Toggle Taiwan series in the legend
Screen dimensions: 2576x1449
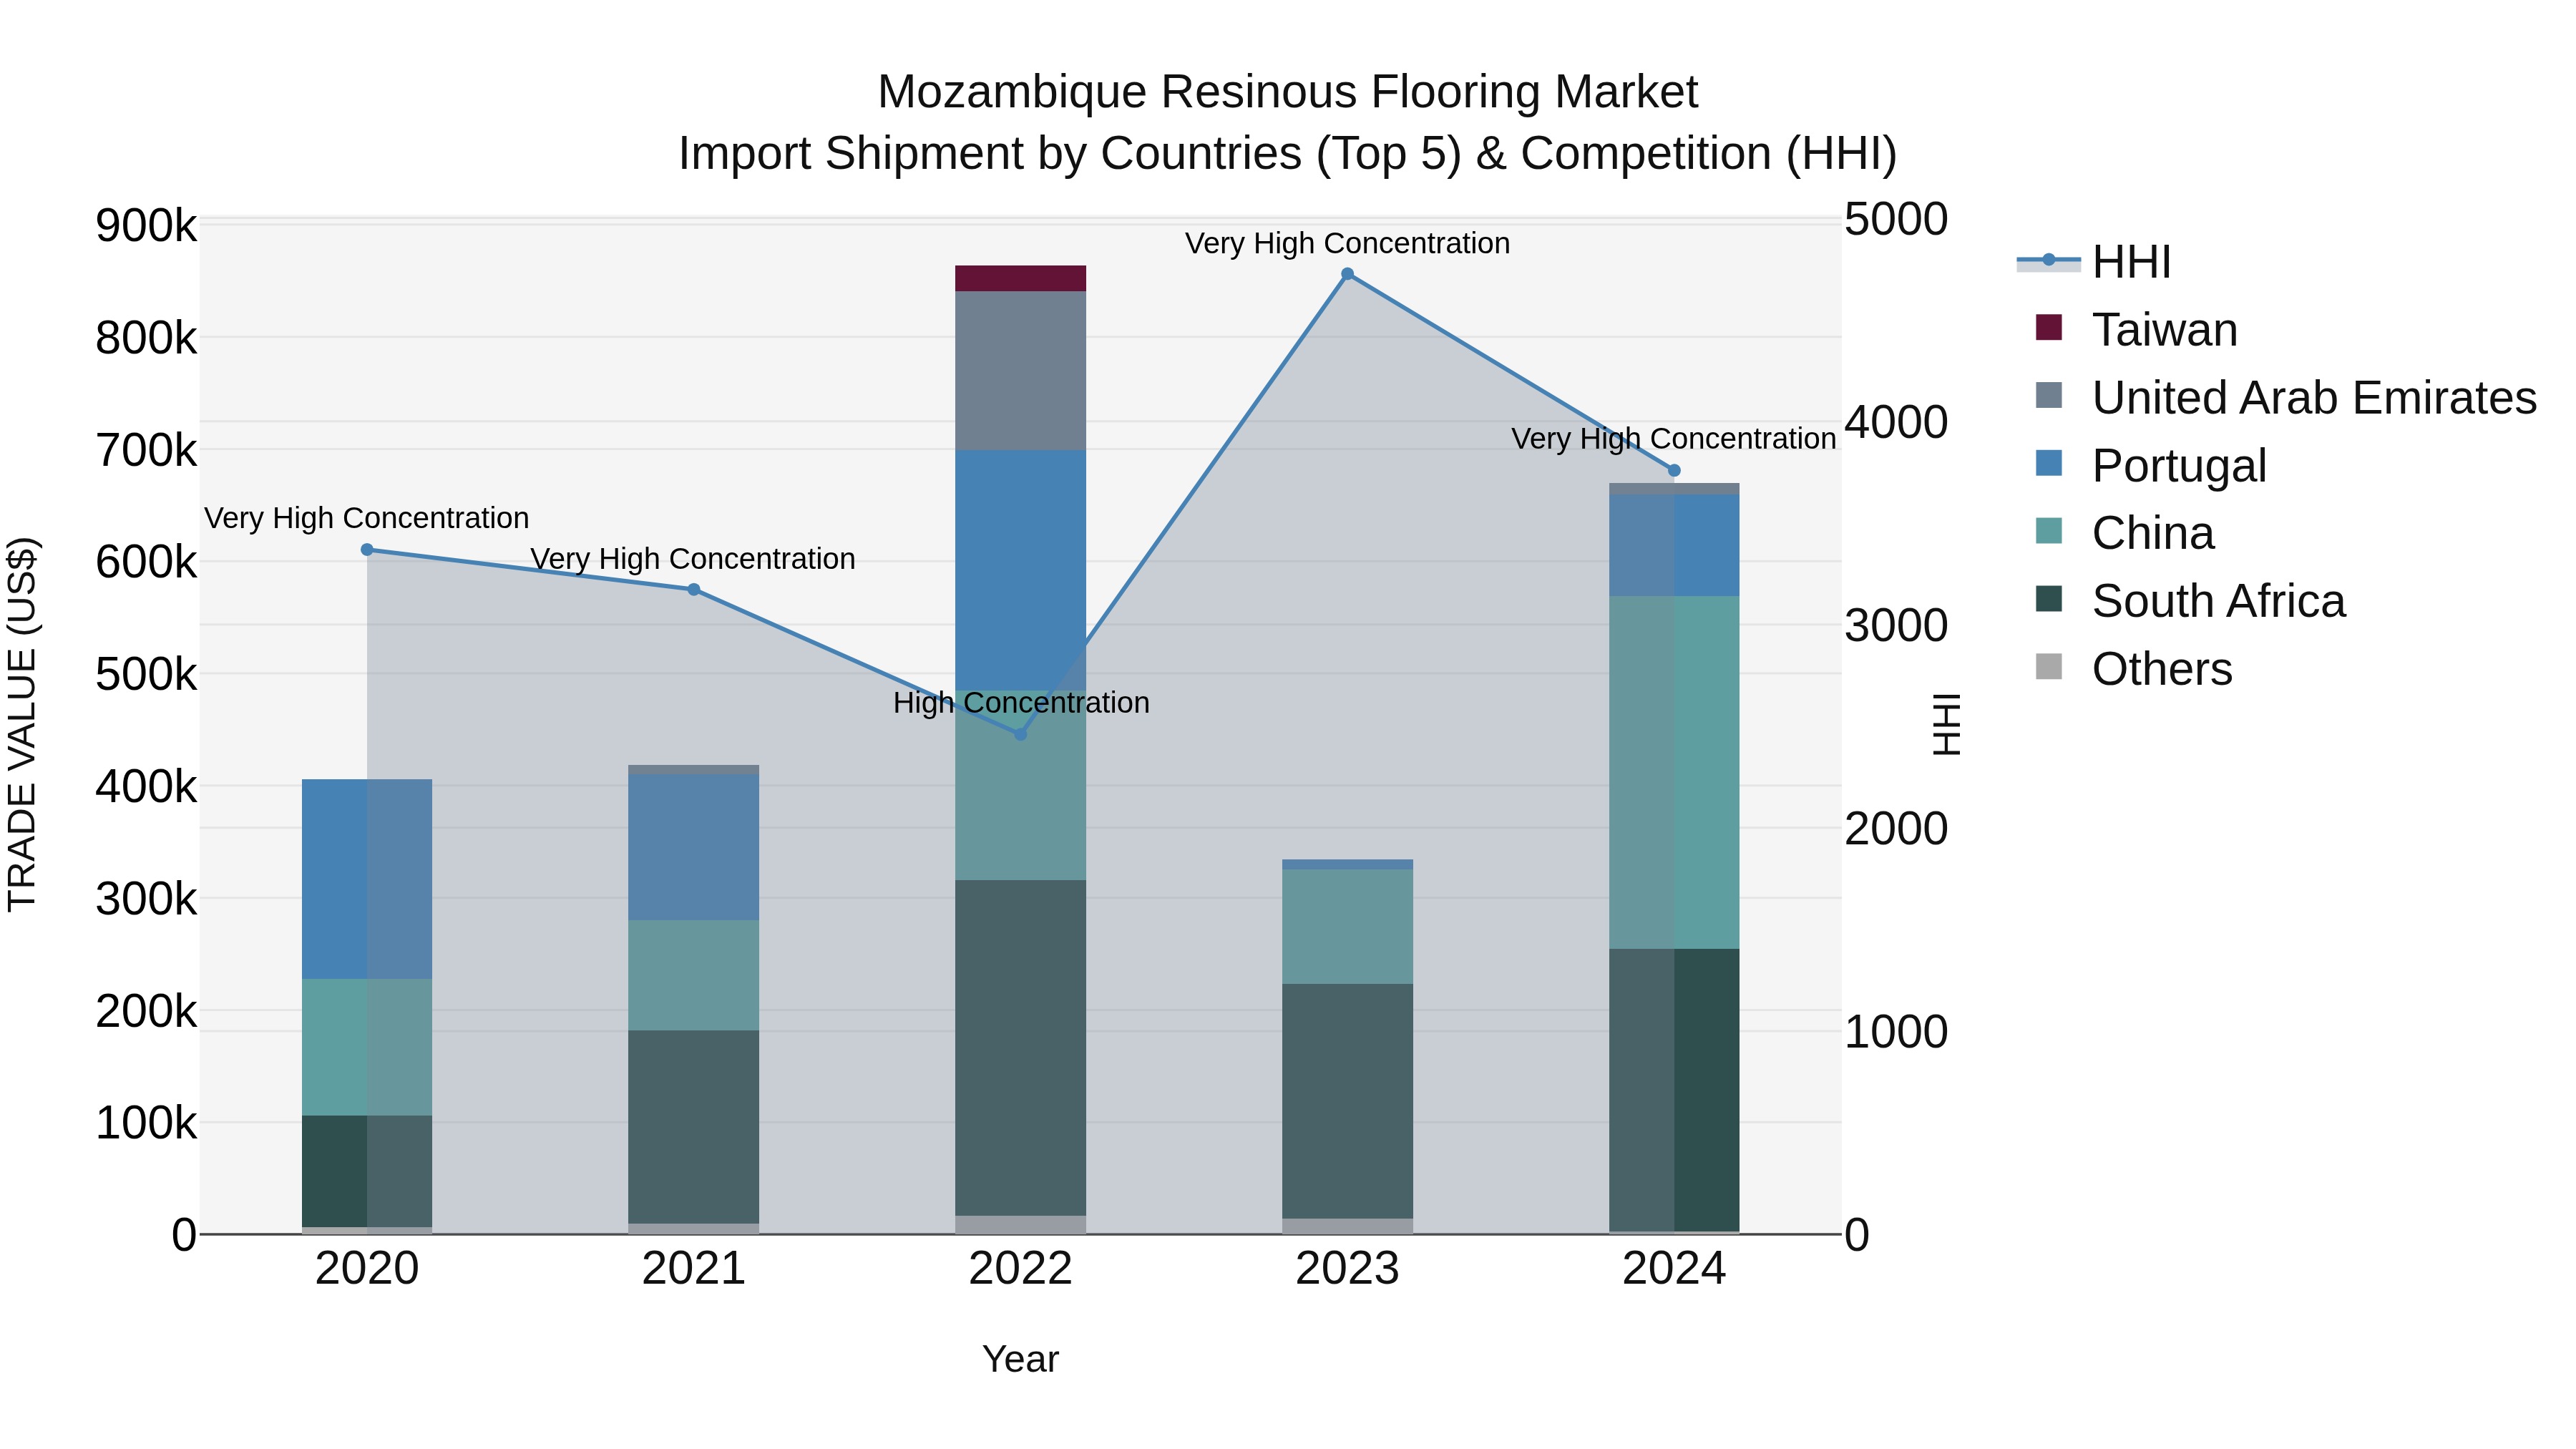coord(2136,330)
